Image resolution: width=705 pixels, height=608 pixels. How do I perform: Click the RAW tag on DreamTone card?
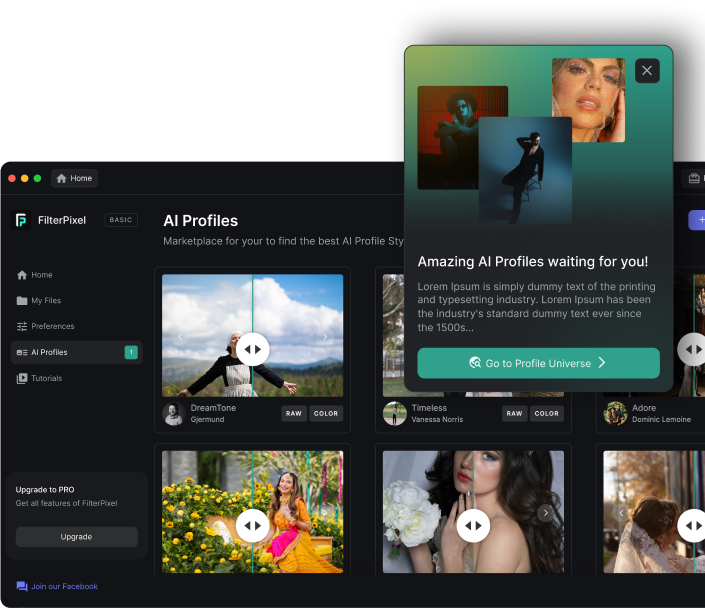click(x=294, y=413)
